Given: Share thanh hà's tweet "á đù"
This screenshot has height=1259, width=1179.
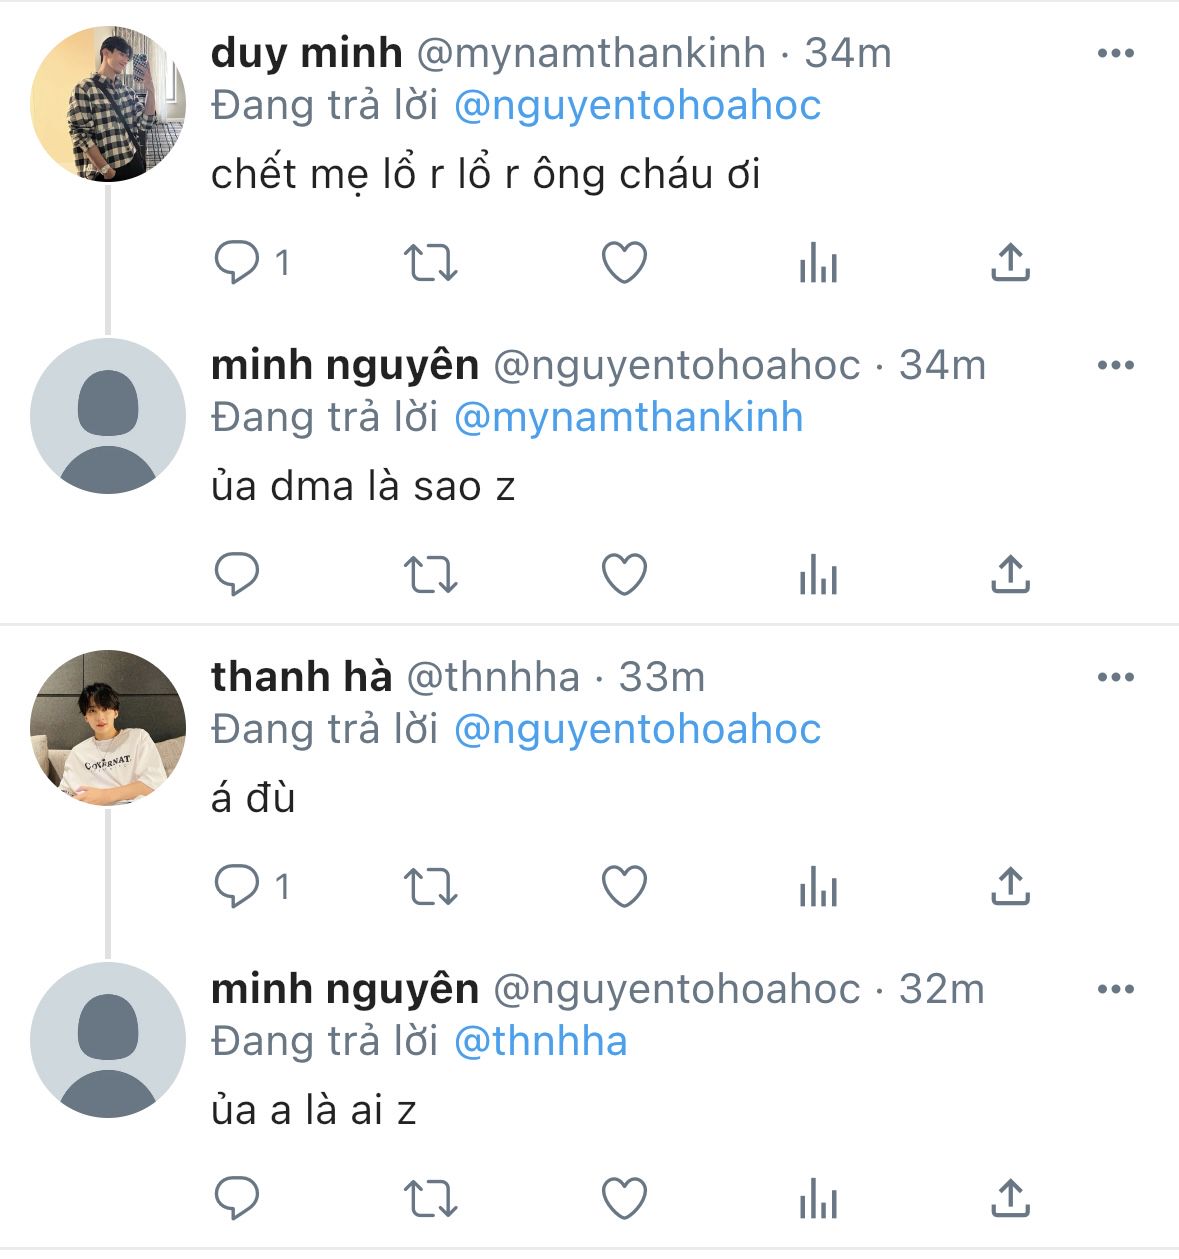Looking at the screenshot, I should (1010, 887).
